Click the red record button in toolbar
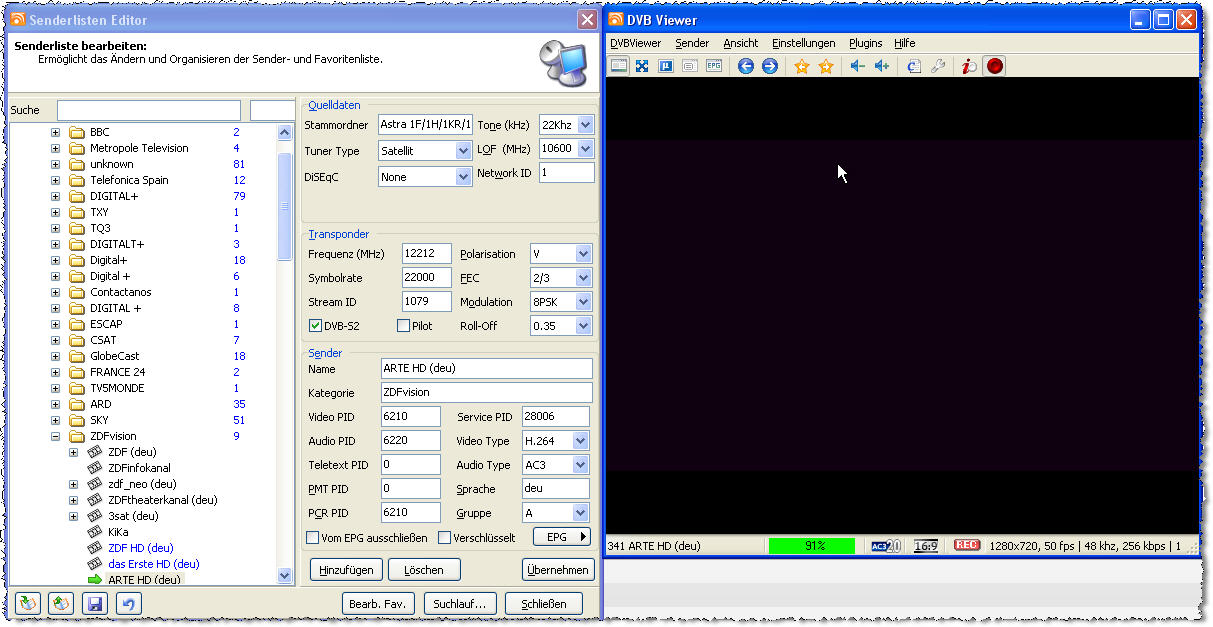Viewport: 1213px width, 627px height. (994, 66)
